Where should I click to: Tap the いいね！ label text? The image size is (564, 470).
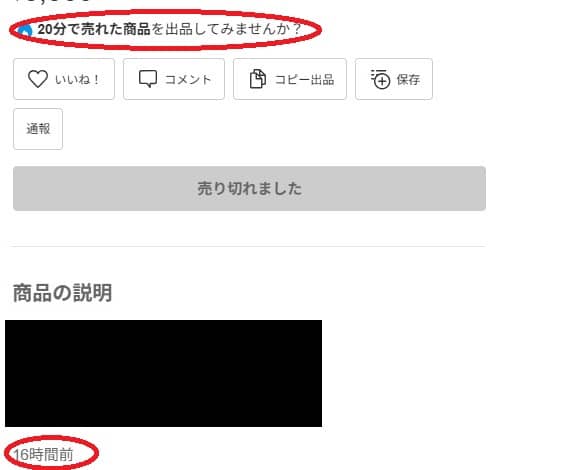click(x=77, y=79)
